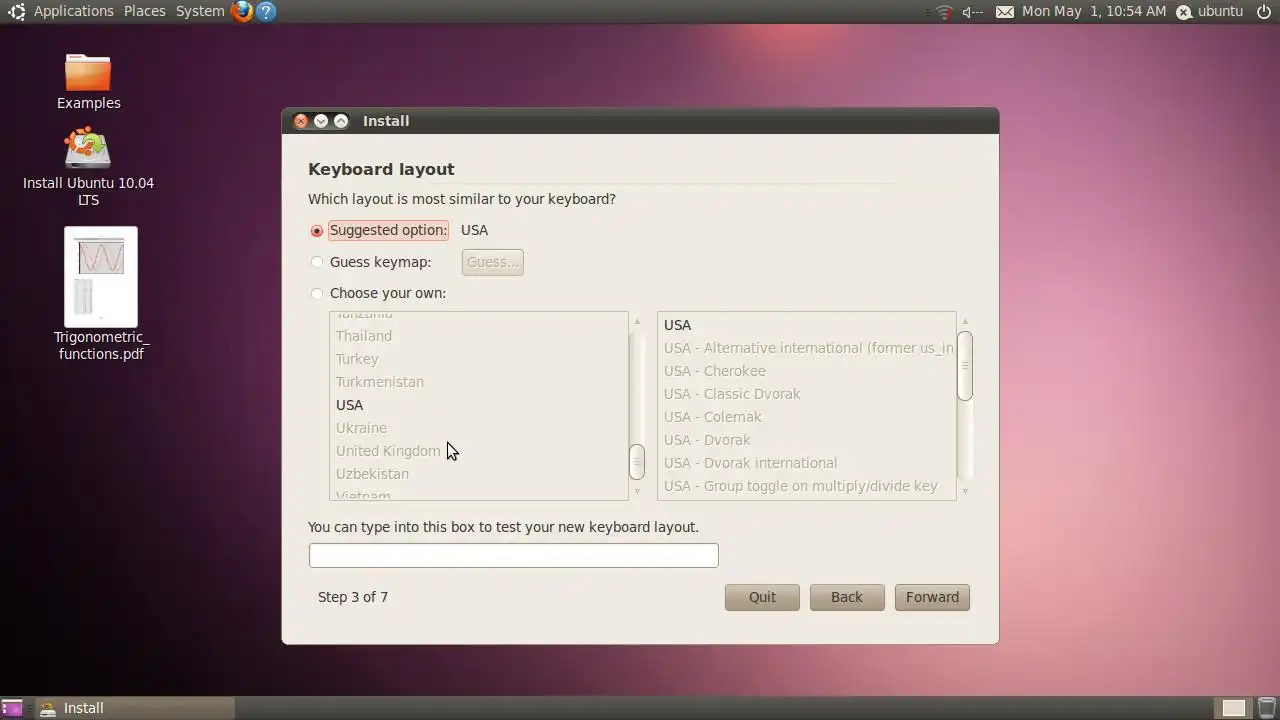Select Ukraine in the country list

(x=479, y=428)
